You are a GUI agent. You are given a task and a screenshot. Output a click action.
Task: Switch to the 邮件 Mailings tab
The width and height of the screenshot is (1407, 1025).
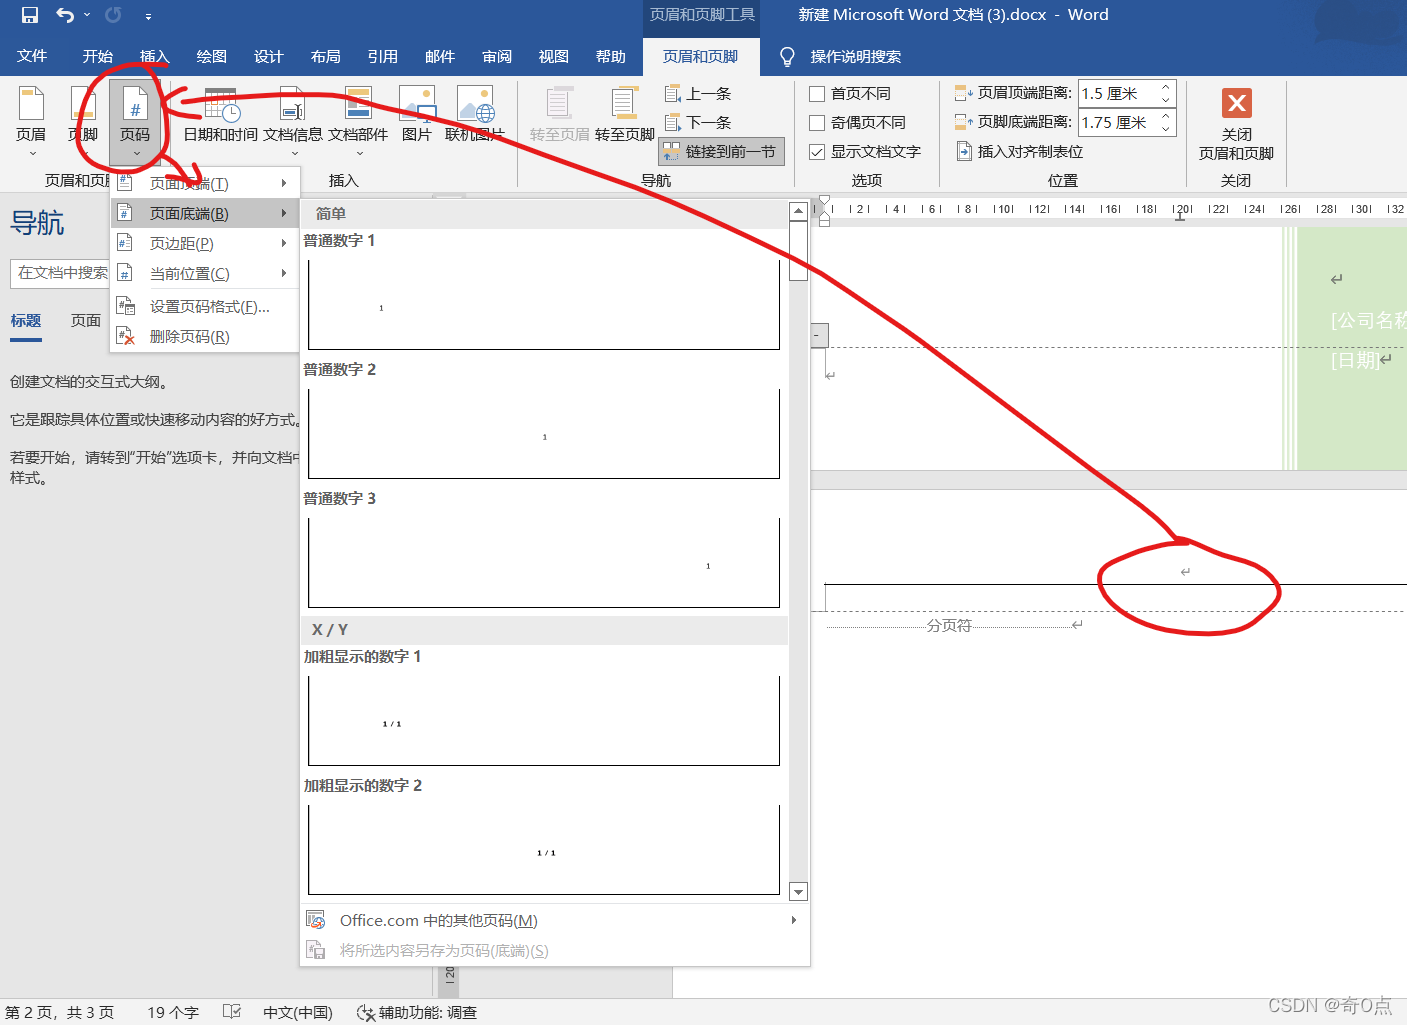coord(440,56)
